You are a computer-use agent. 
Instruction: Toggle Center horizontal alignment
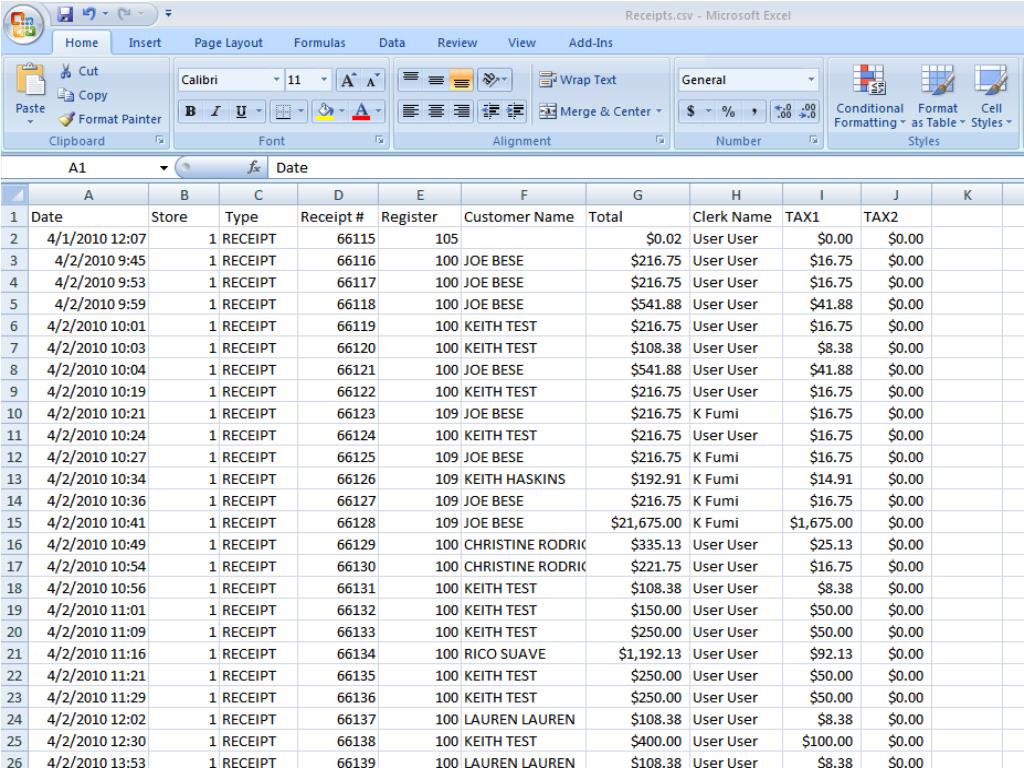click(436, 112)
